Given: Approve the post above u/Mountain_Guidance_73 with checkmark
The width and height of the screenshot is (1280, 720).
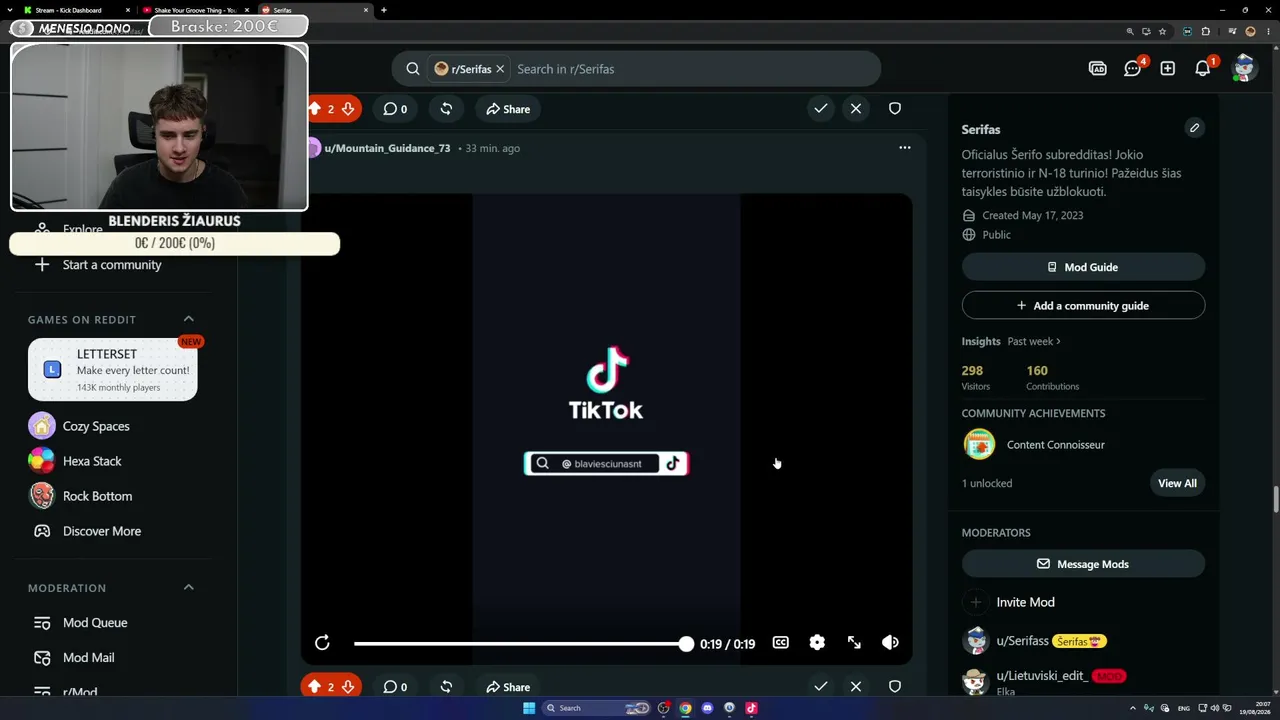Looking at the screenshot, I should pos(821,109).
